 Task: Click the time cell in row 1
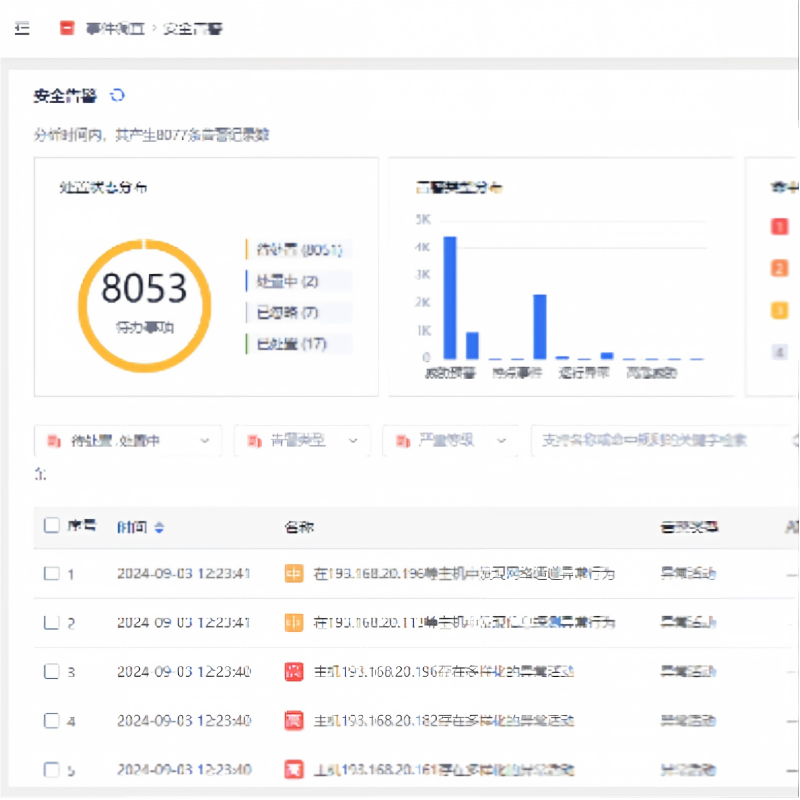coord(184,573)
